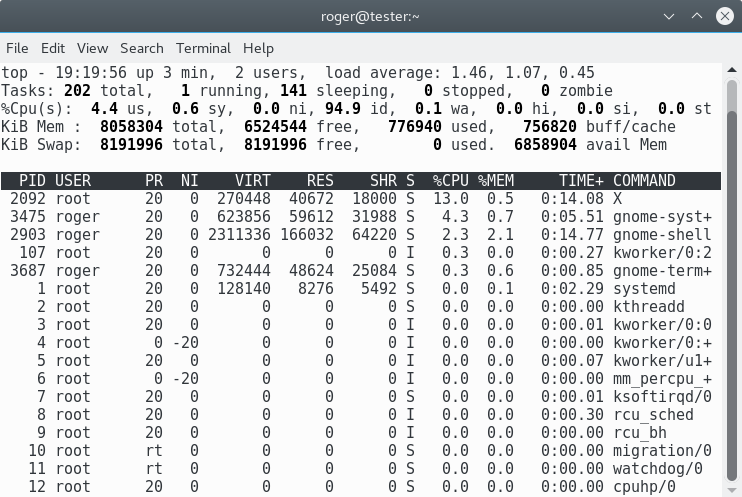Screen dimensions: 742x497
Task: Open the Edit menu
Action: tap(53, 48)
